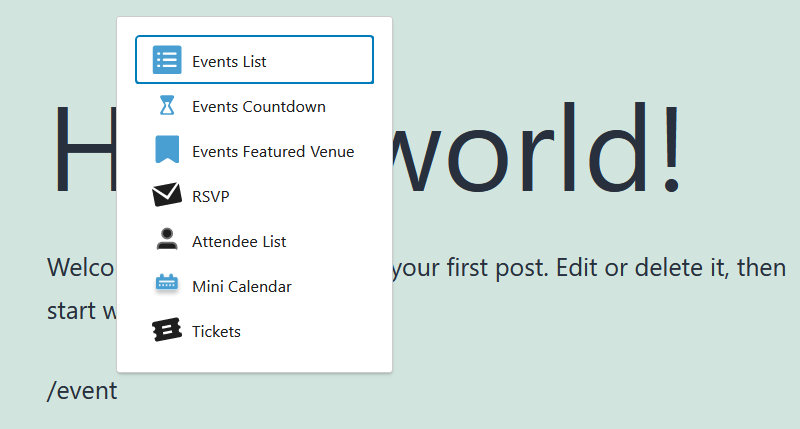Click the person Attendee List icon

tap(167, 239)
